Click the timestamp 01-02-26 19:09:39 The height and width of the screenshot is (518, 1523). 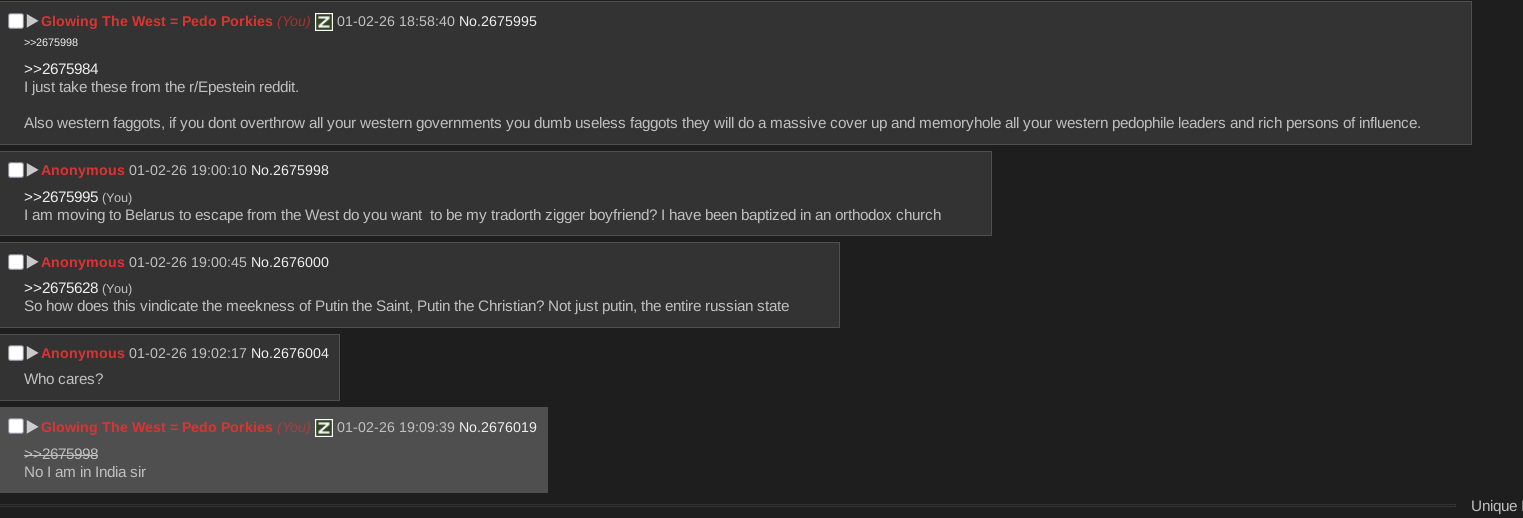click(x=395, y=427)
